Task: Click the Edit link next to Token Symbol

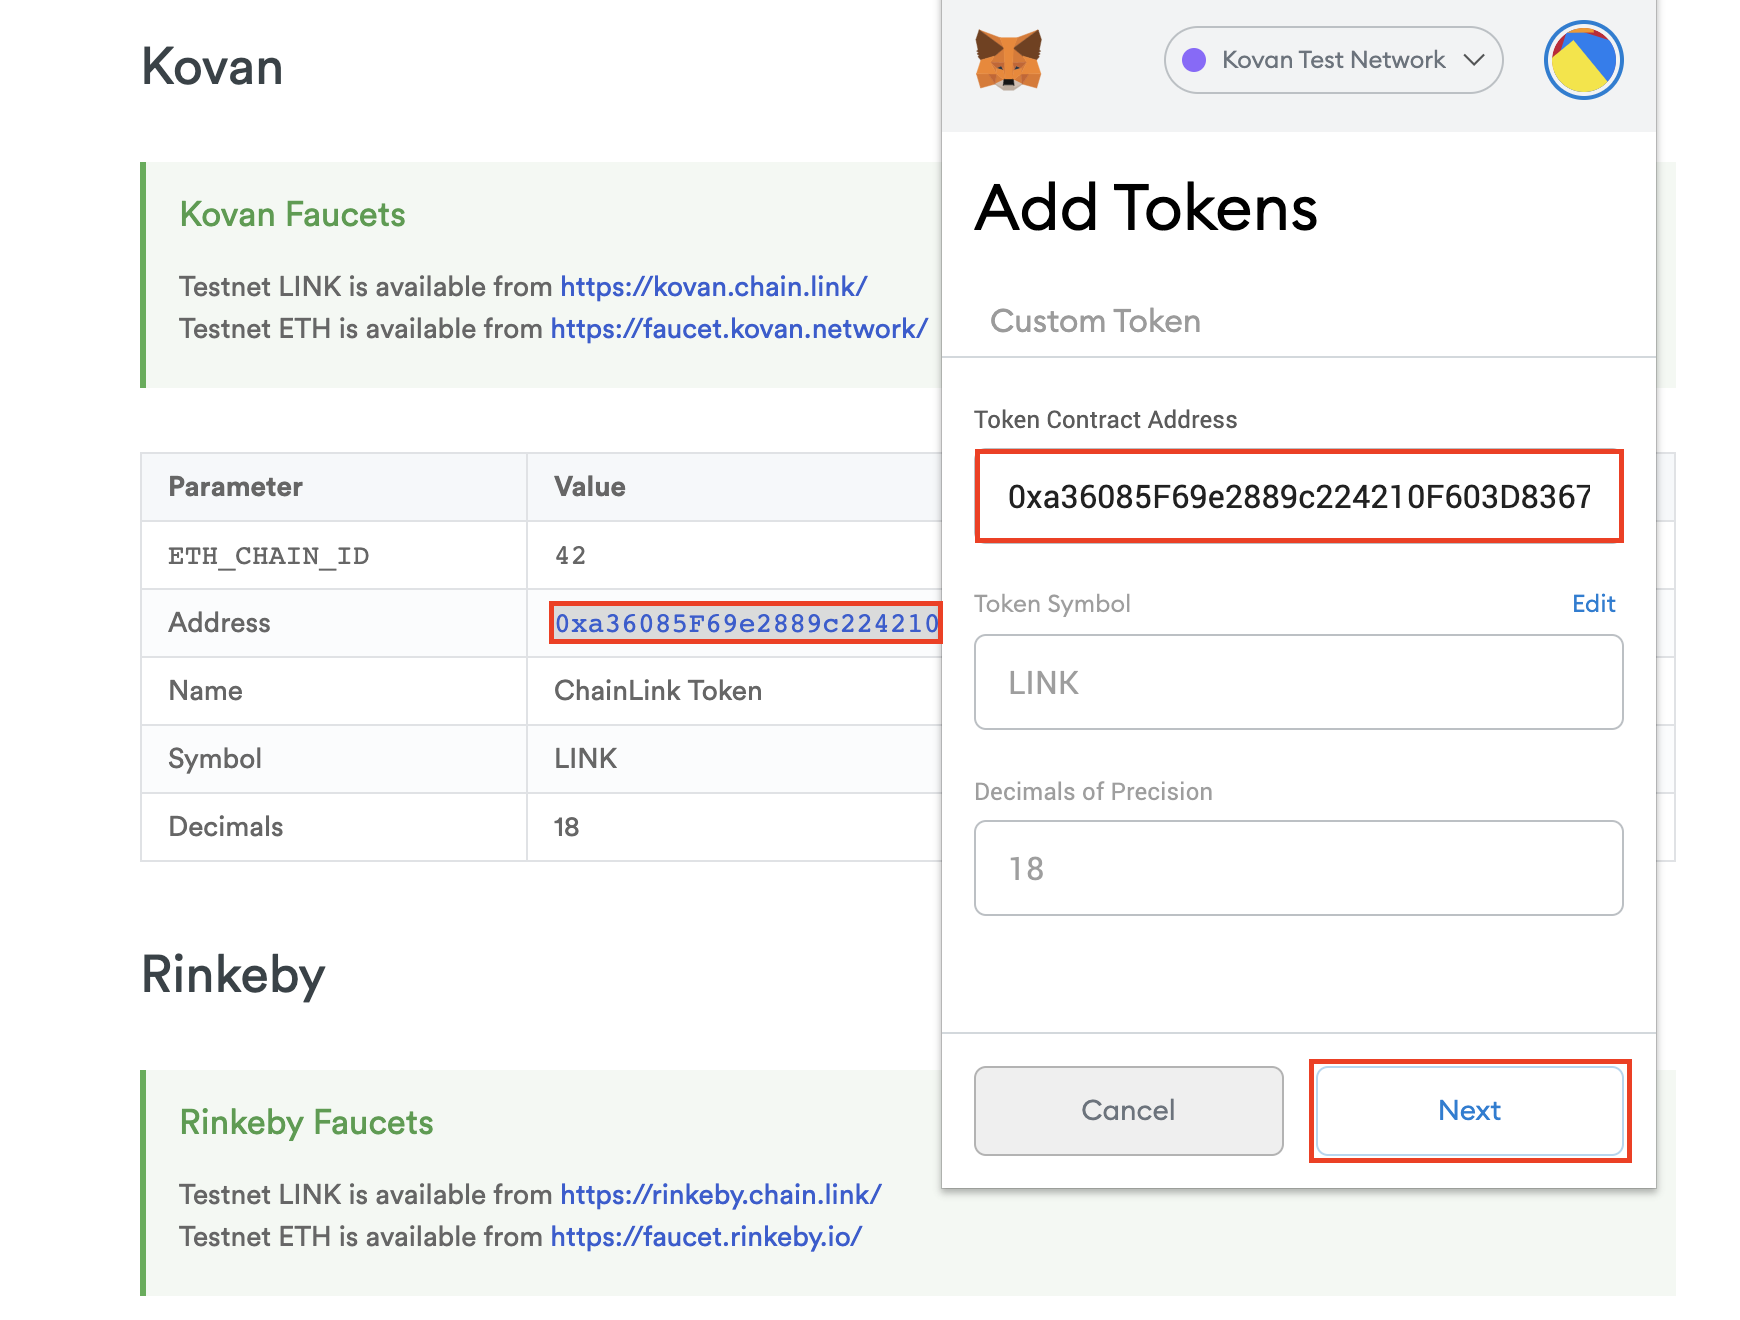Action: (1593, 604)
